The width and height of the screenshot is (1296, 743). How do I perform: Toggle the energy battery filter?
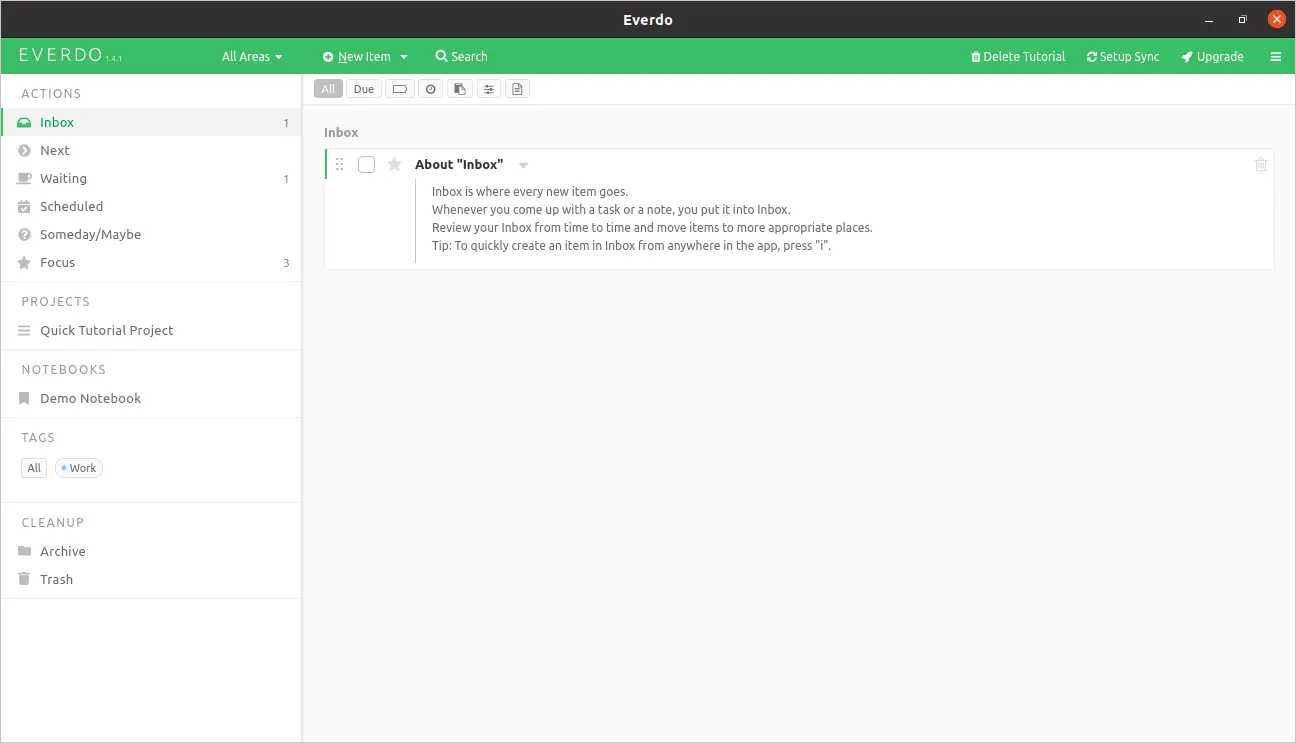click(400, 89)
